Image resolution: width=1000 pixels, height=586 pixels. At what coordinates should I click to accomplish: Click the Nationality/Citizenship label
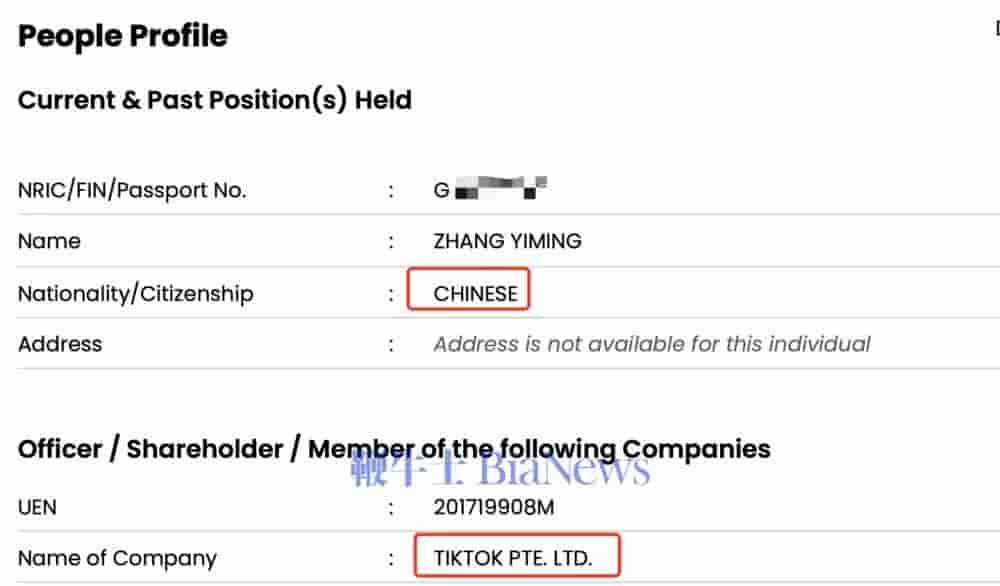[136, 293]
